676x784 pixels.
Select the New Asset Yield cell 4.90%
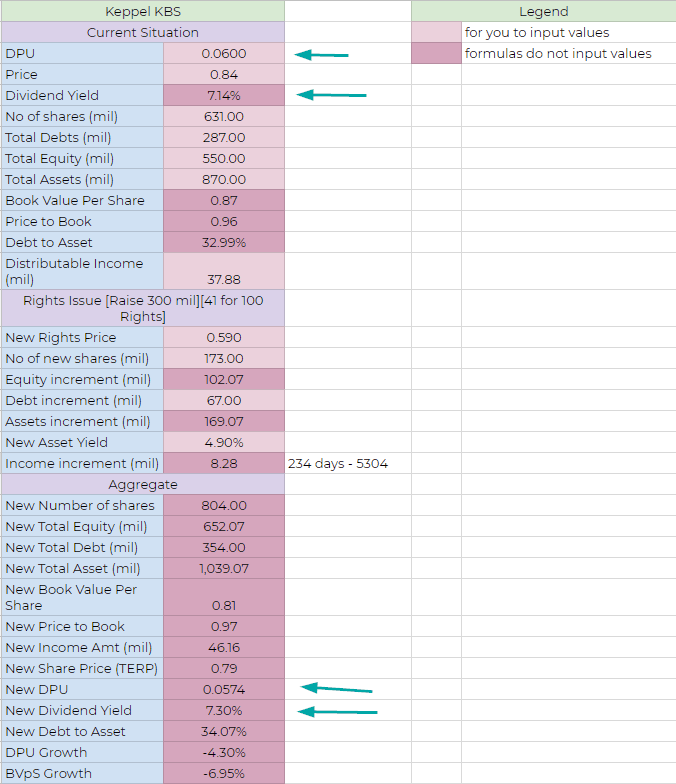tap(224, 443)
